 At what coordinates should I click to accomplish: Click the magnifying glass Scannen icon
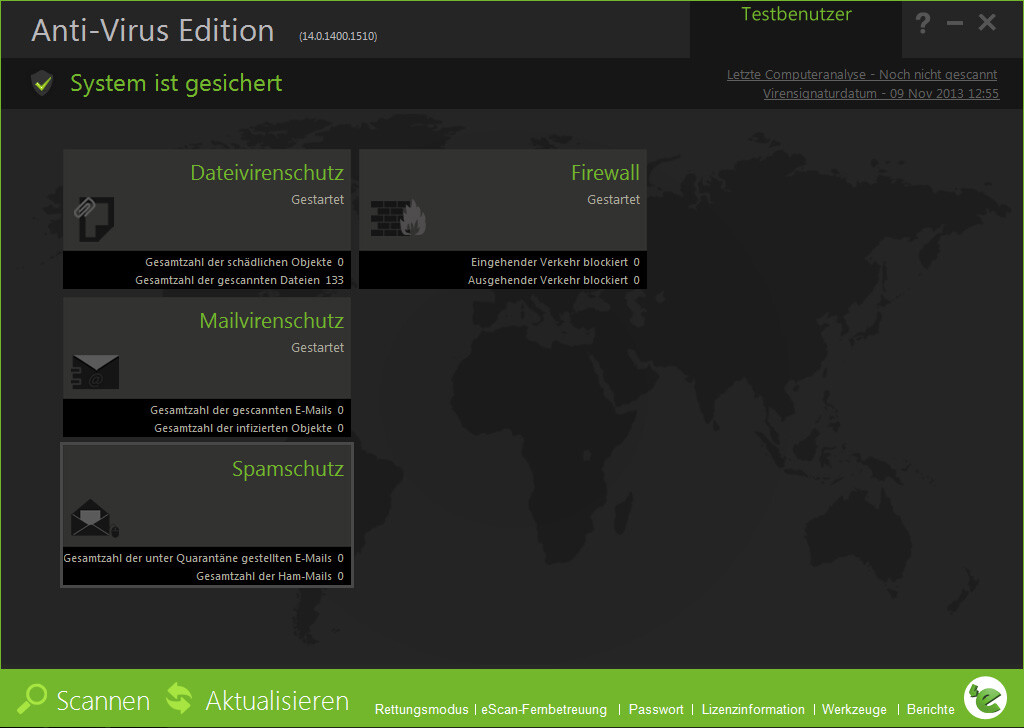(x=32, y=699)
